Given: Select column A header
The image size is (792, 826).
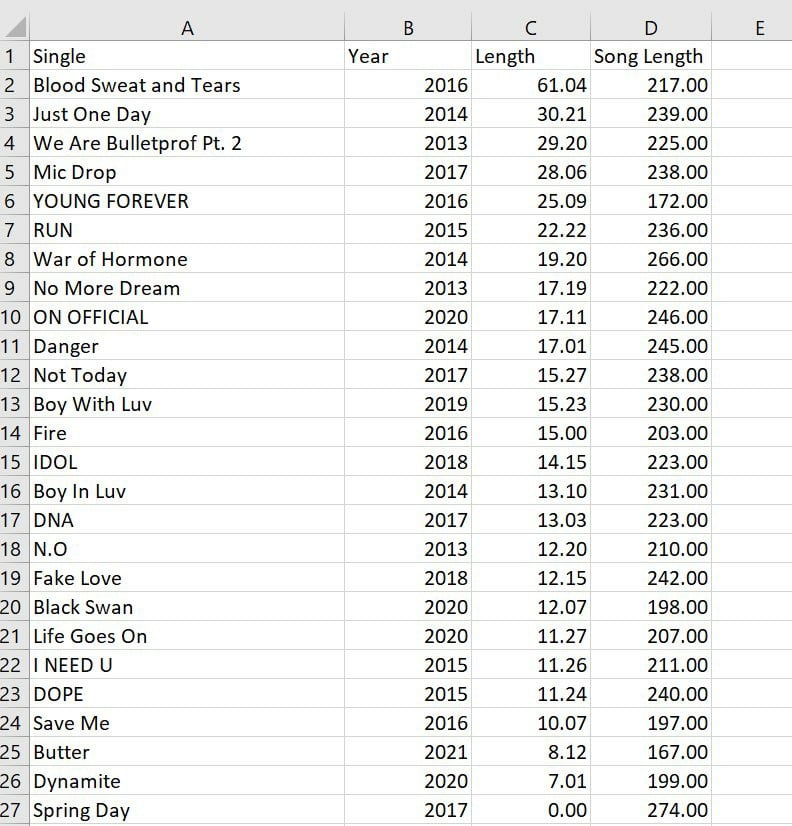Looking at the screenshot, I should (187, 28).
